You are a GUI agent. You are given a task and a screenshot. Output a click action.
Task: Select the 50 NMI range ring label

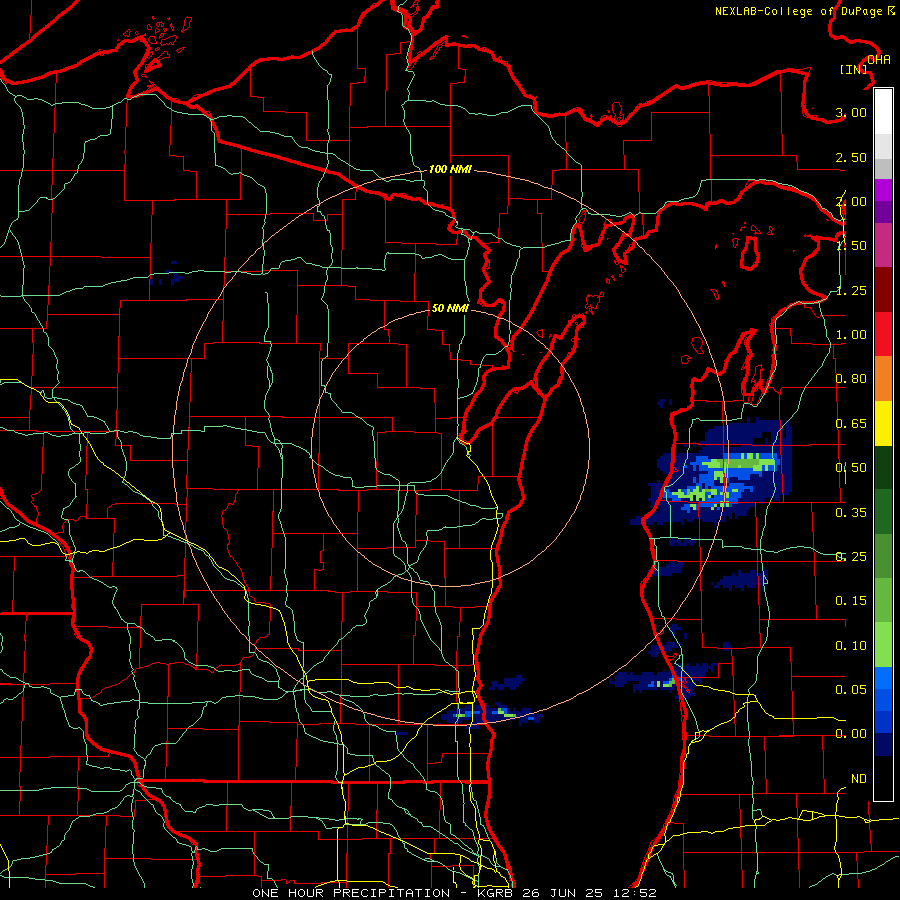point(450,308)
